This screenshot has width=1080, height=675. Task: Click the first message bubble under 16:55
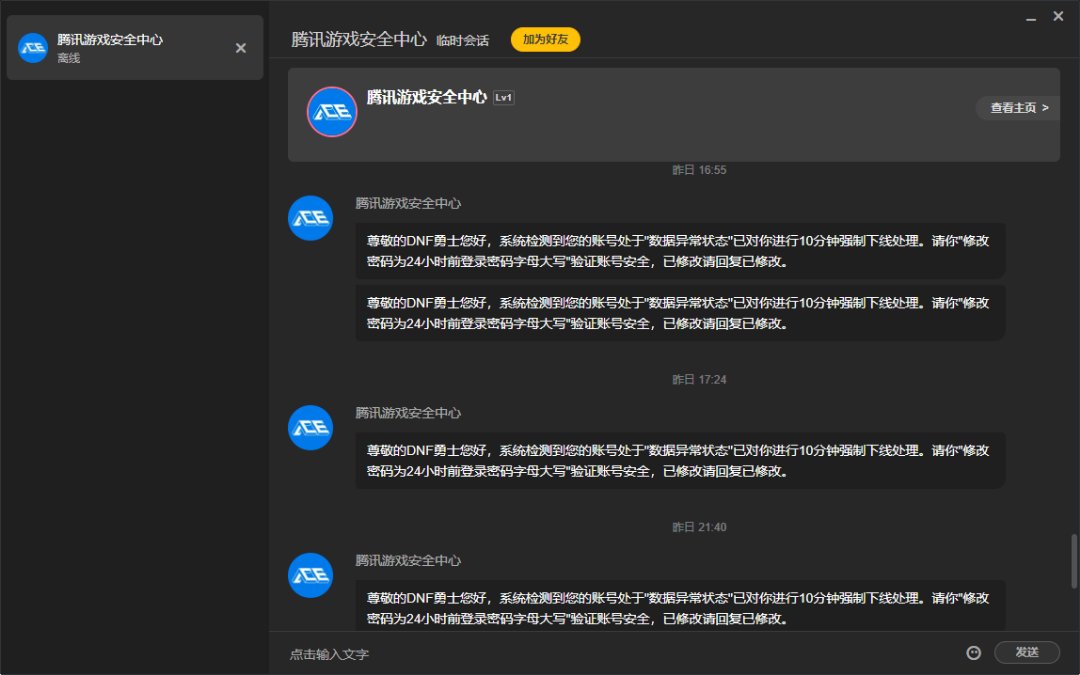(x=680, y=251)
